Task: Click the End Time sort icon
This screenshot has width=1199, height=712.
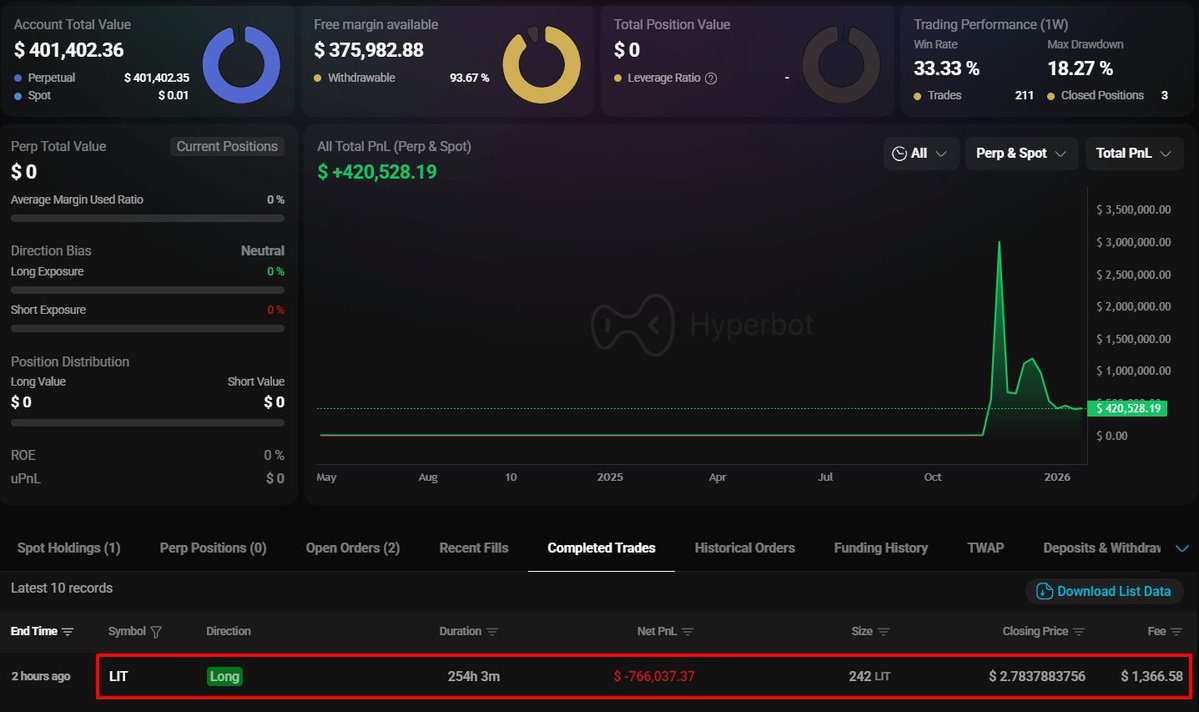Action: point(67,632)
